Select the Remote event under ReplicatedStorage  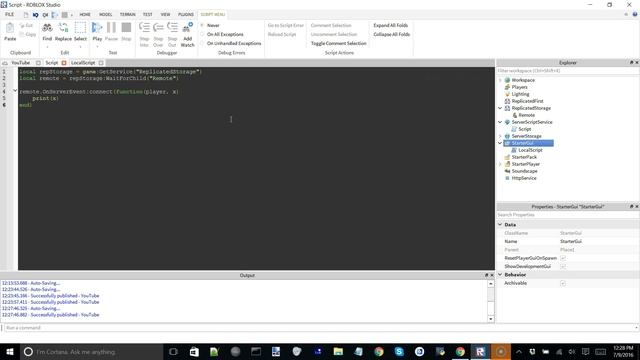pos(527,115)
